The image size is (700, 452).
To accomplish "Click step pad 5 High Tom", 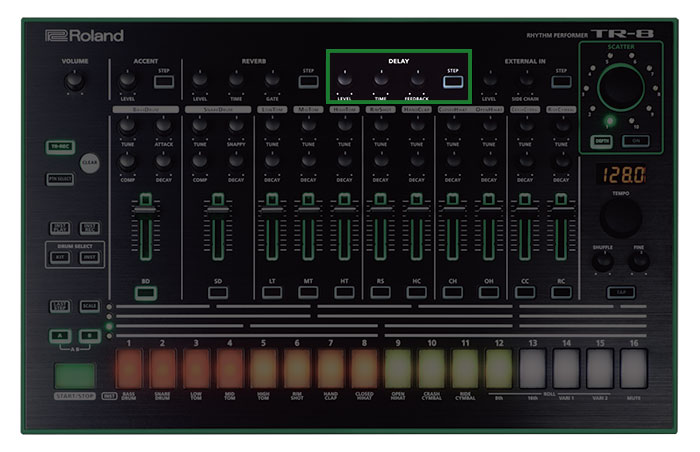I will tap(263, 368).
